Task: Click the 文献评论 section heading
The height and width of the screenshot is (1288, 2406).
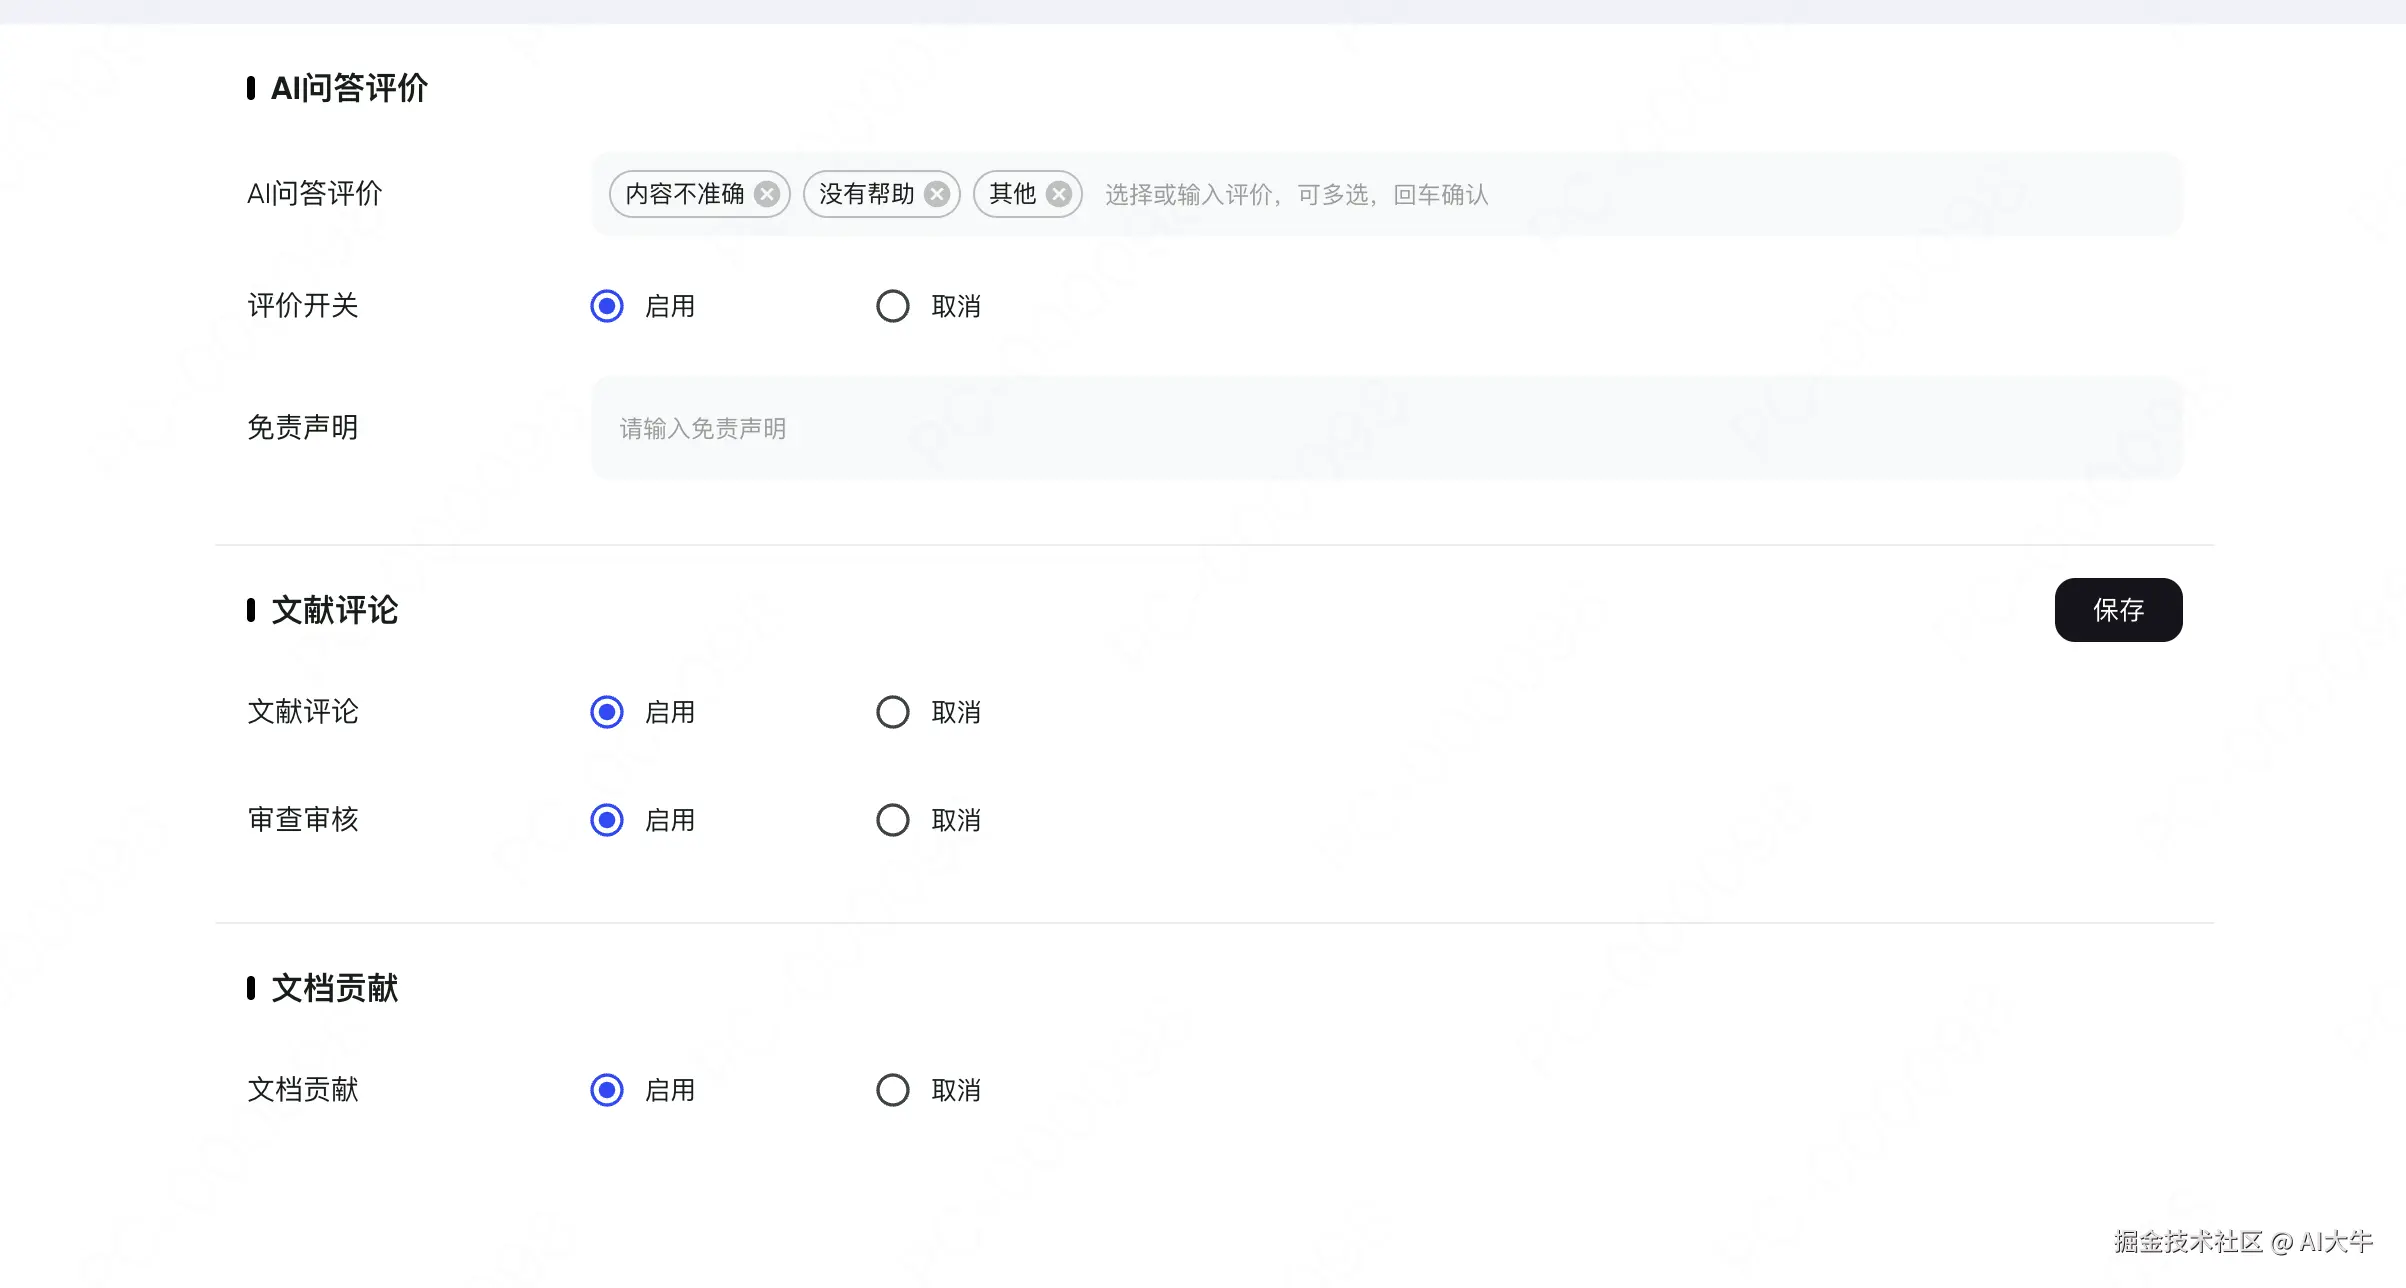Action: tap(334, 610)
